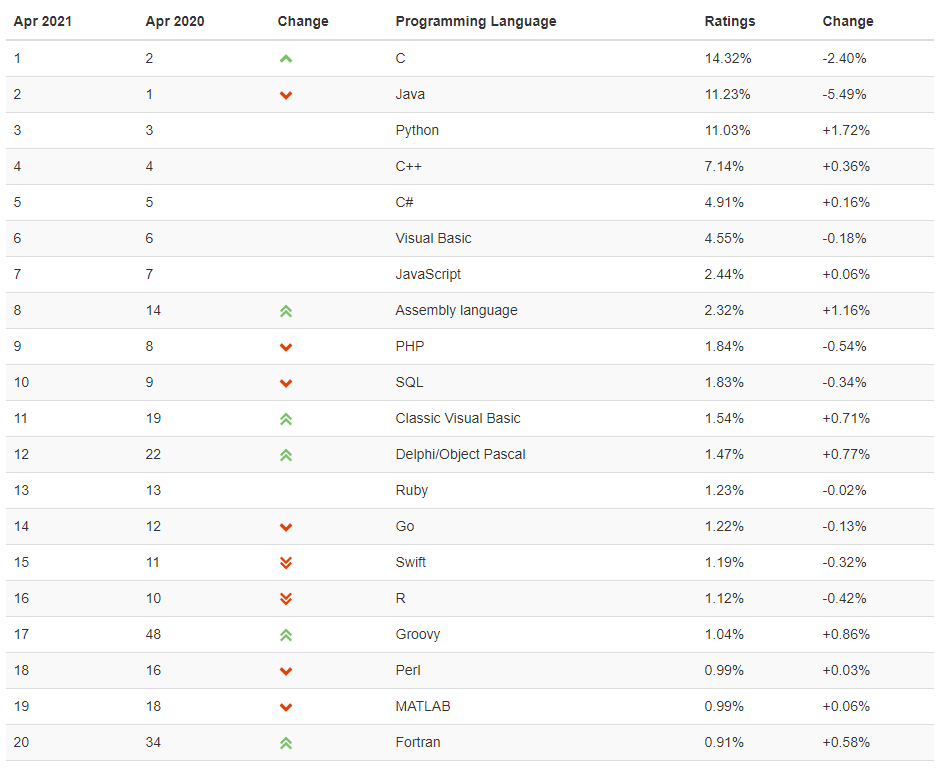Select the Python language name
This screenshot has height=768, width=940.
417,131
